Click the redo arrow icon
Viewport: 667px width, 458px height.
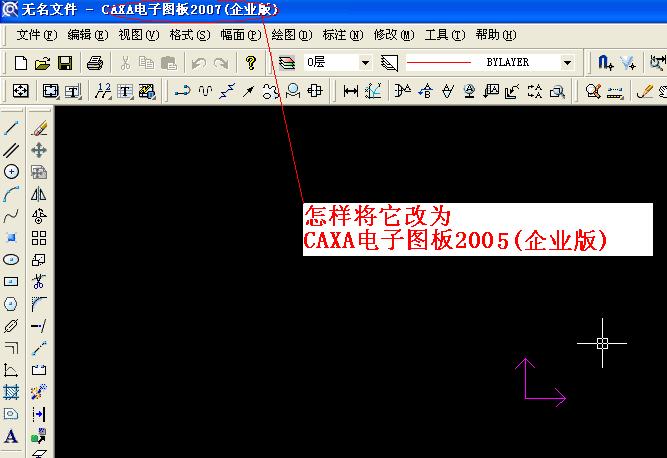(221, 63)
